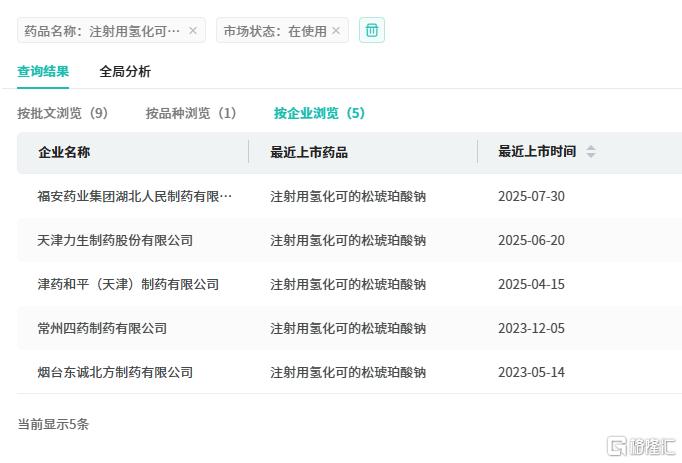Image resolution: width=682 pixels, height=463 pixels.
Task: Switch to the 全局分析 tab
Action: point(125,71)
